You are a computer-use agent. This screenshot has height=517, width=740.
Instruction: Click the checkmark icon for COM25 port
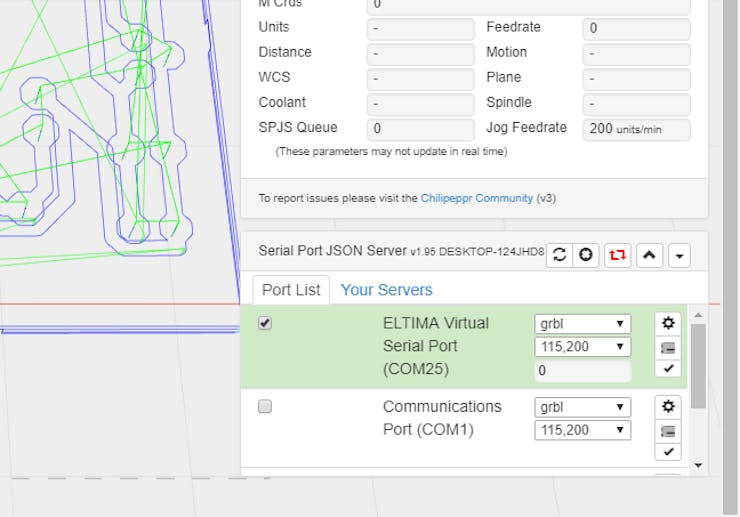tap(668, 368)
